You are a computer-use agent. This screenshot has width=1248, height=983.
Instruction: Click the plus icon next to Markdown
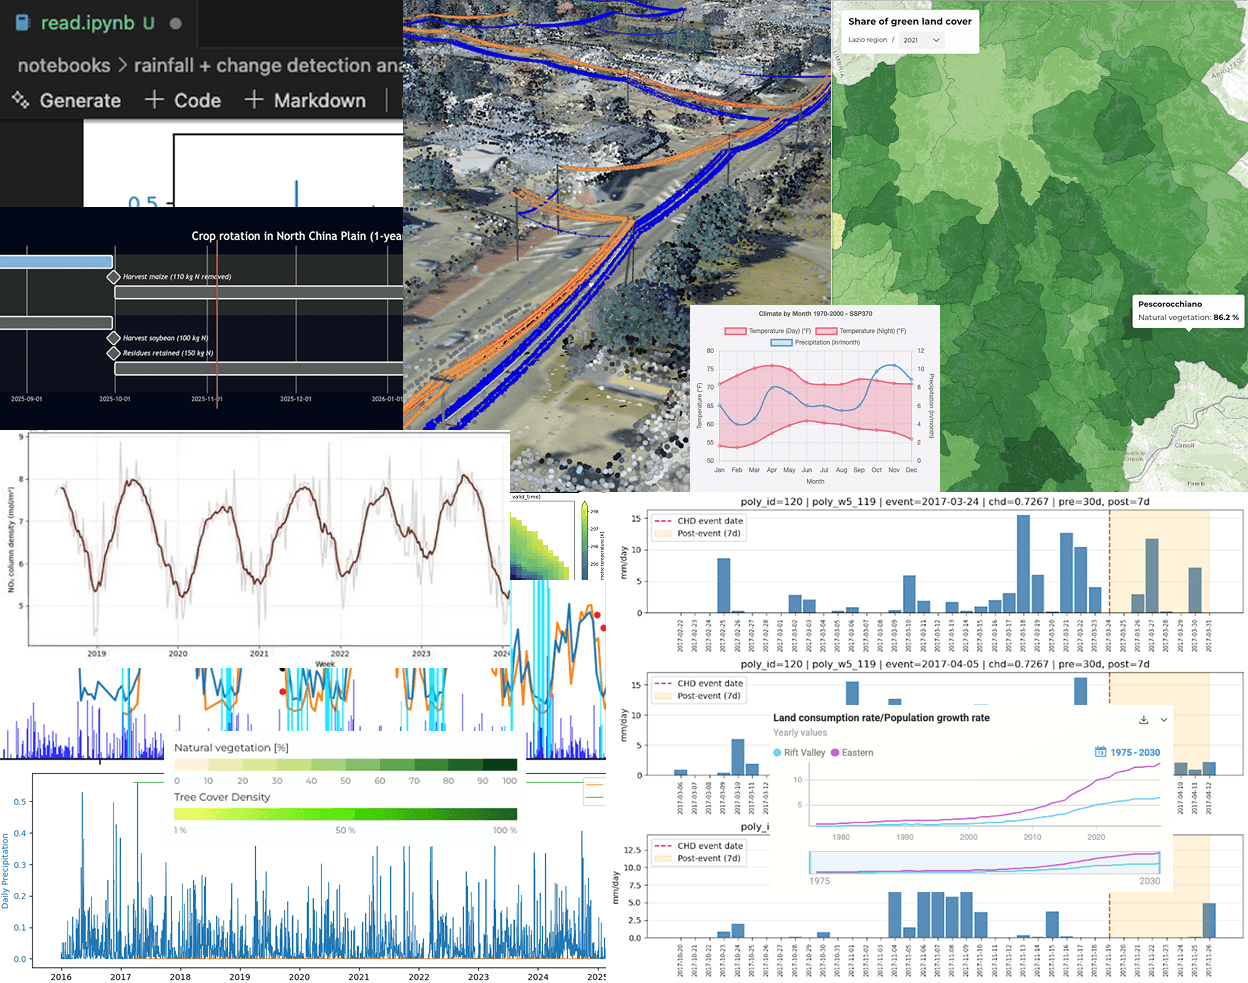254,99
